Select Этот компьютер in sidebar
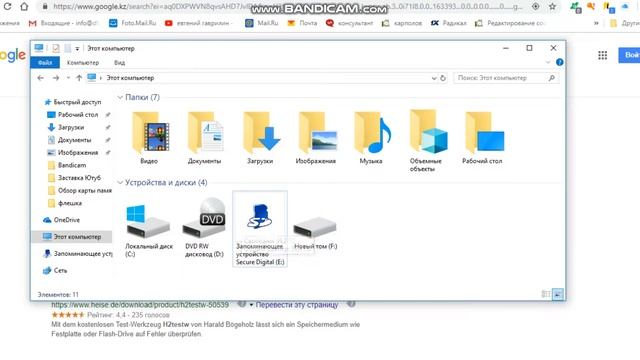The image size is (640, 360). [72, 237]
